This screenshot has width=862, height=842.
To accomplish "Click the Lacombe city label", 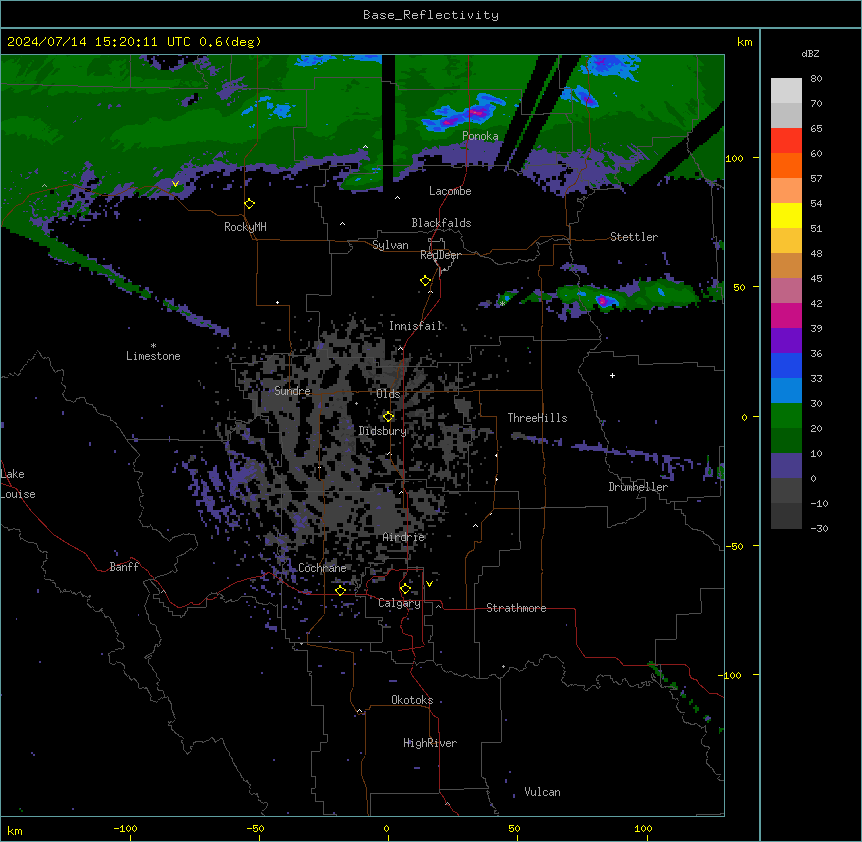I will coord(450,191).
